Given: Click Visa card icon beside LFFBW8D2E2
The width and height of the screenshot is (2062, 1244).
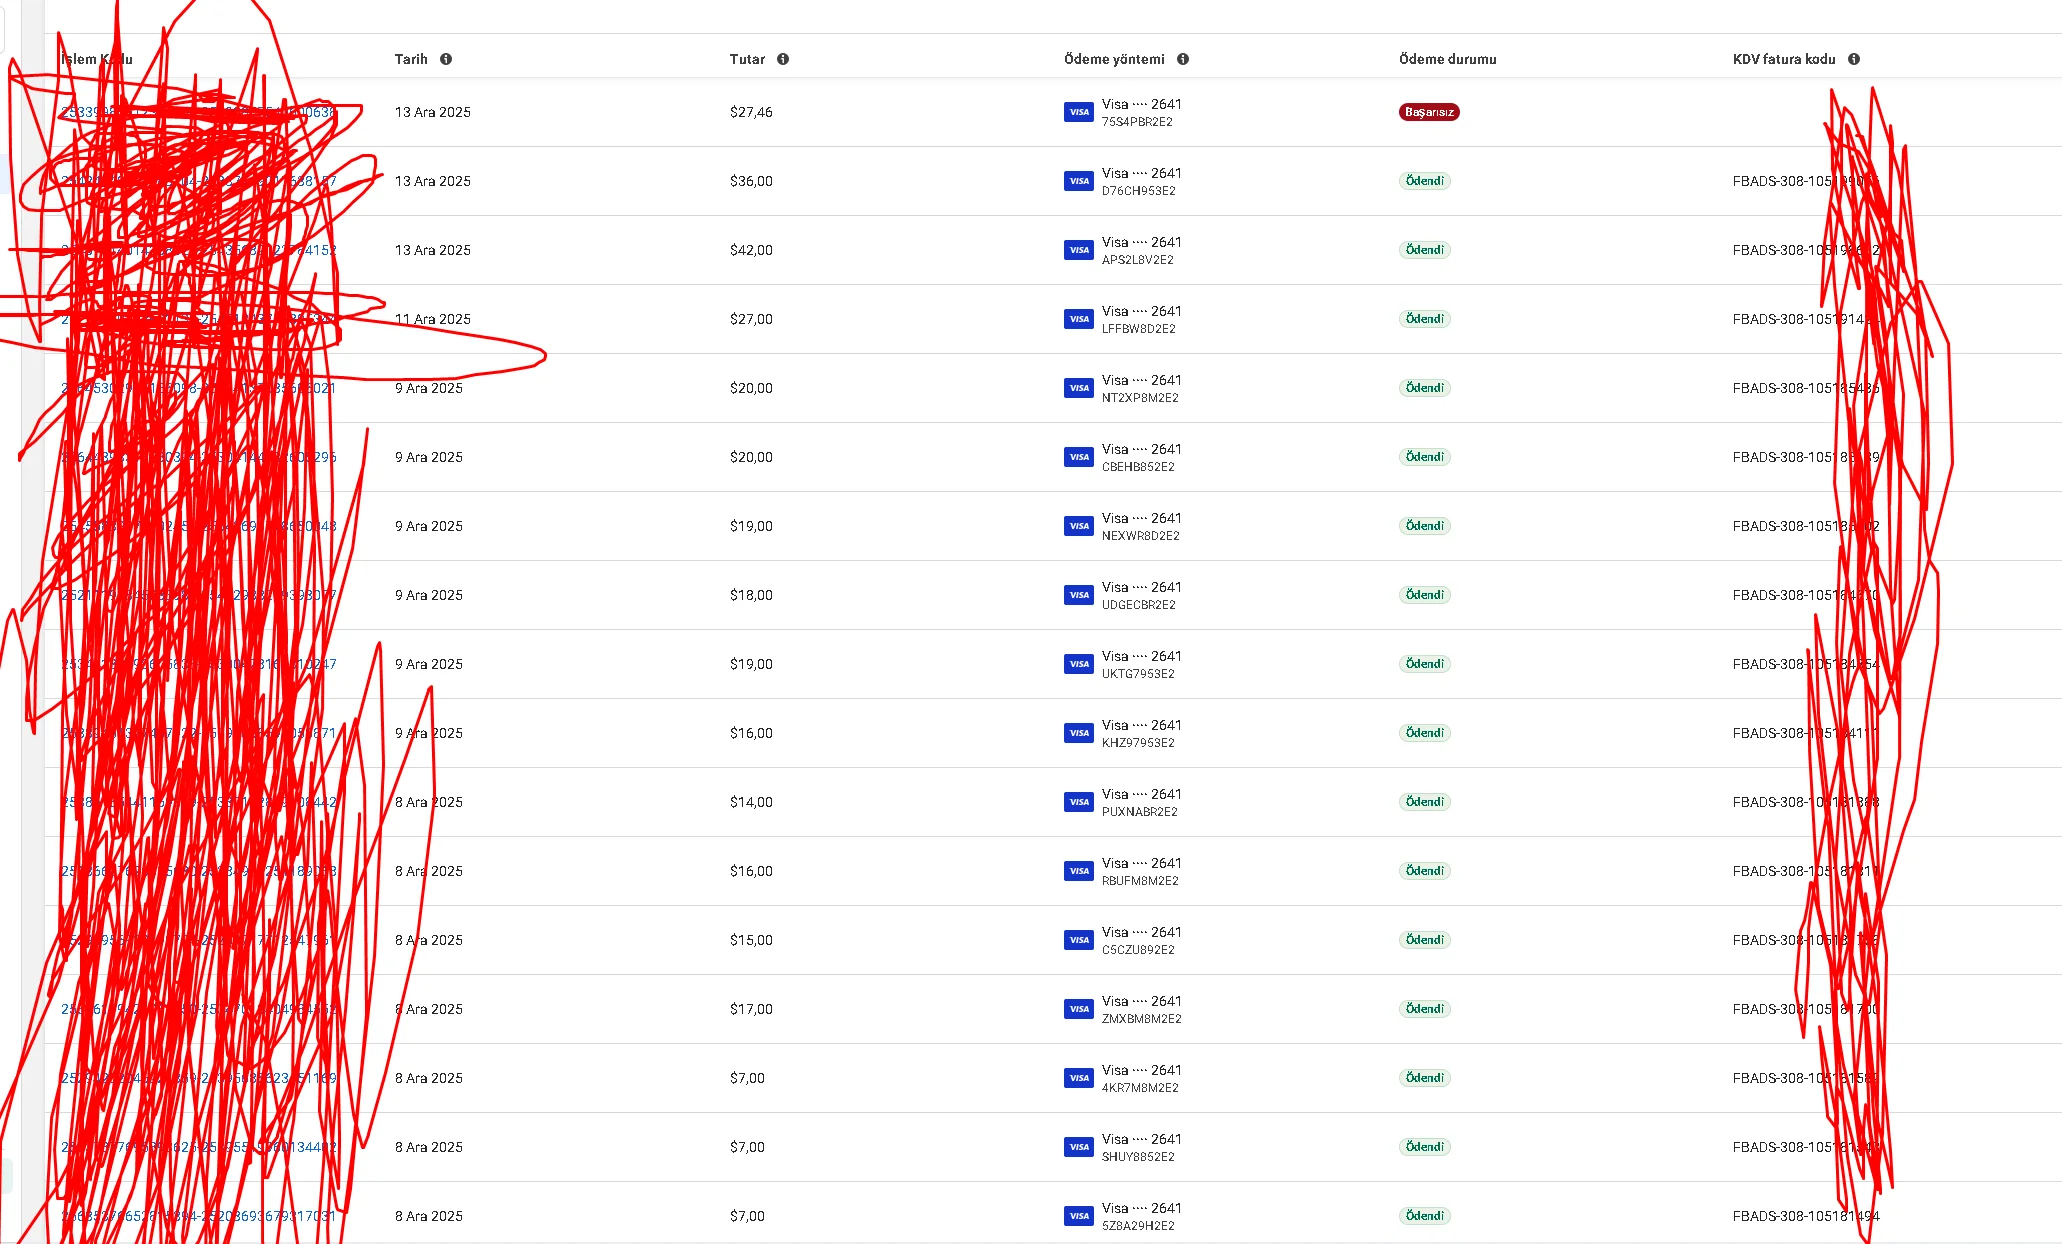Looking at the screenshot, I should 1078,319.
